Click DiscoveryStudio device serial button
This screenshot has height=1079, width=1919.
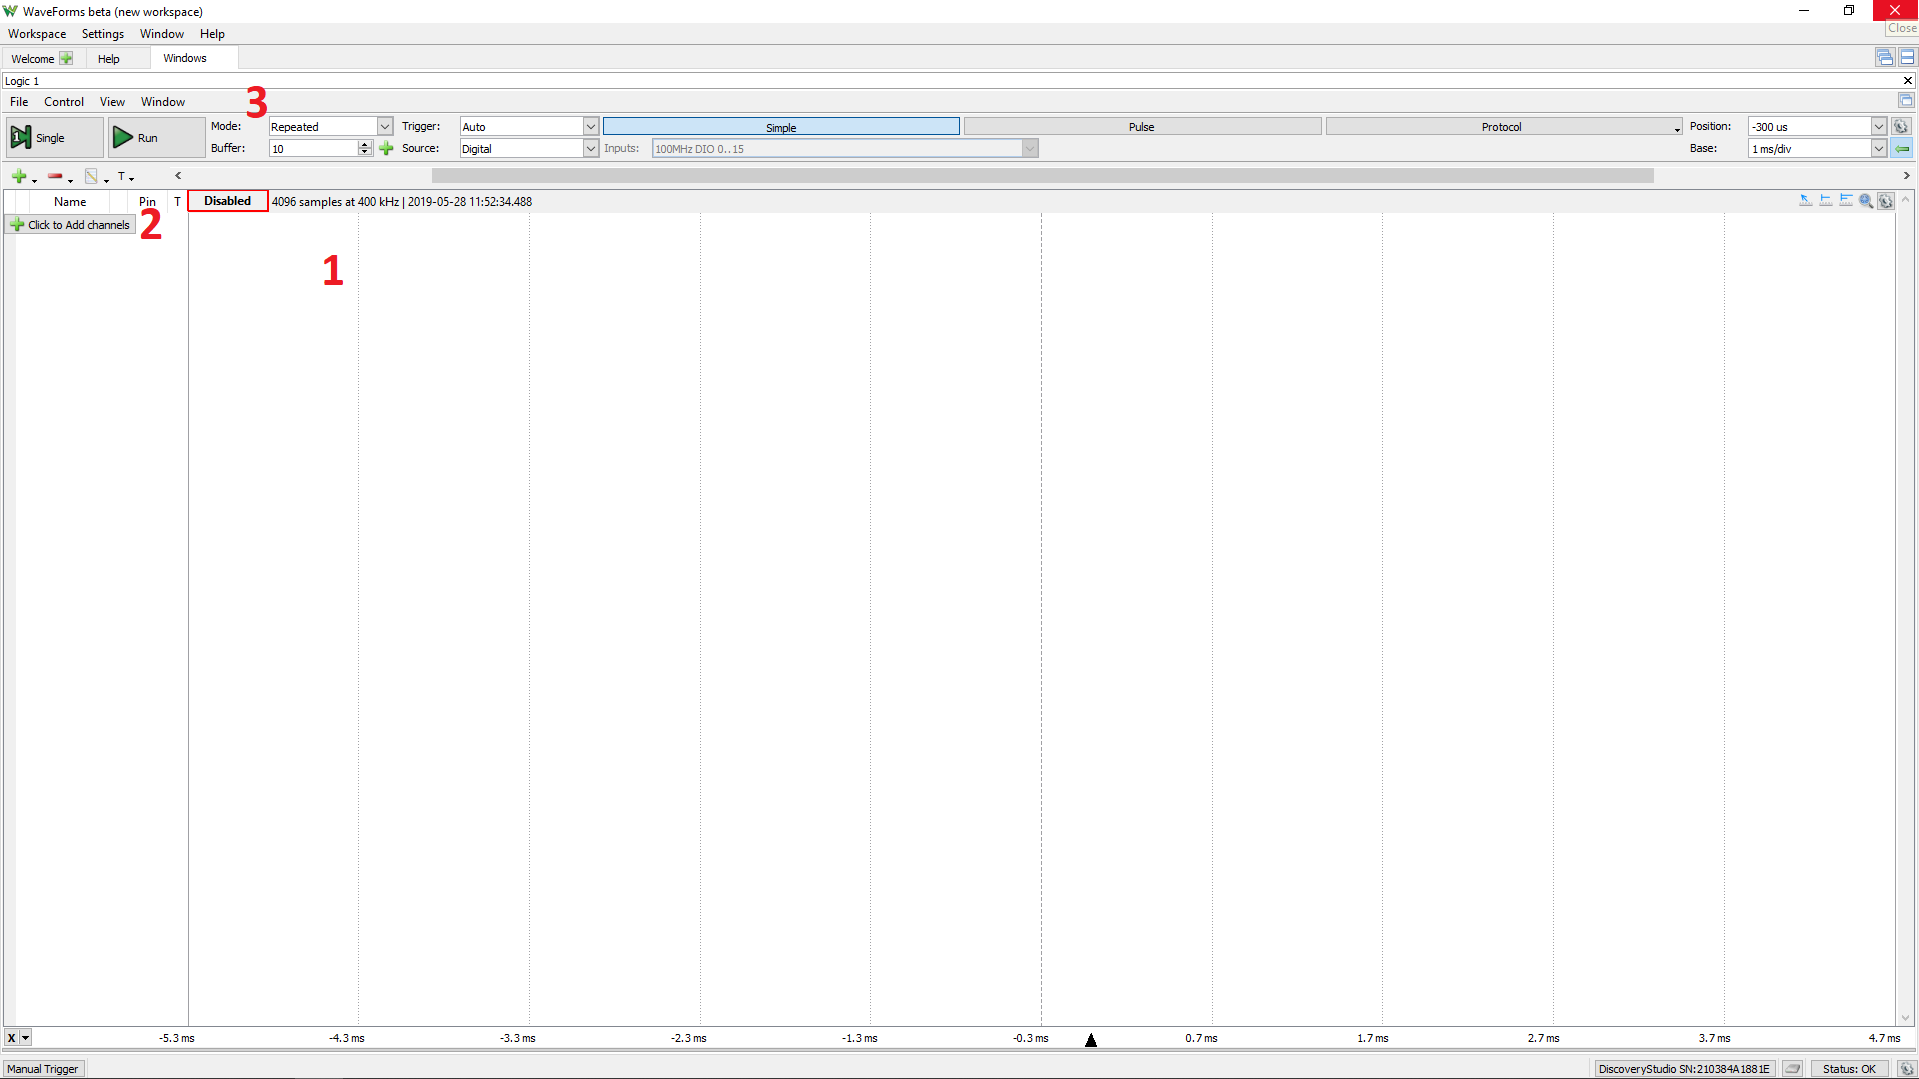pos(1684,1068)
